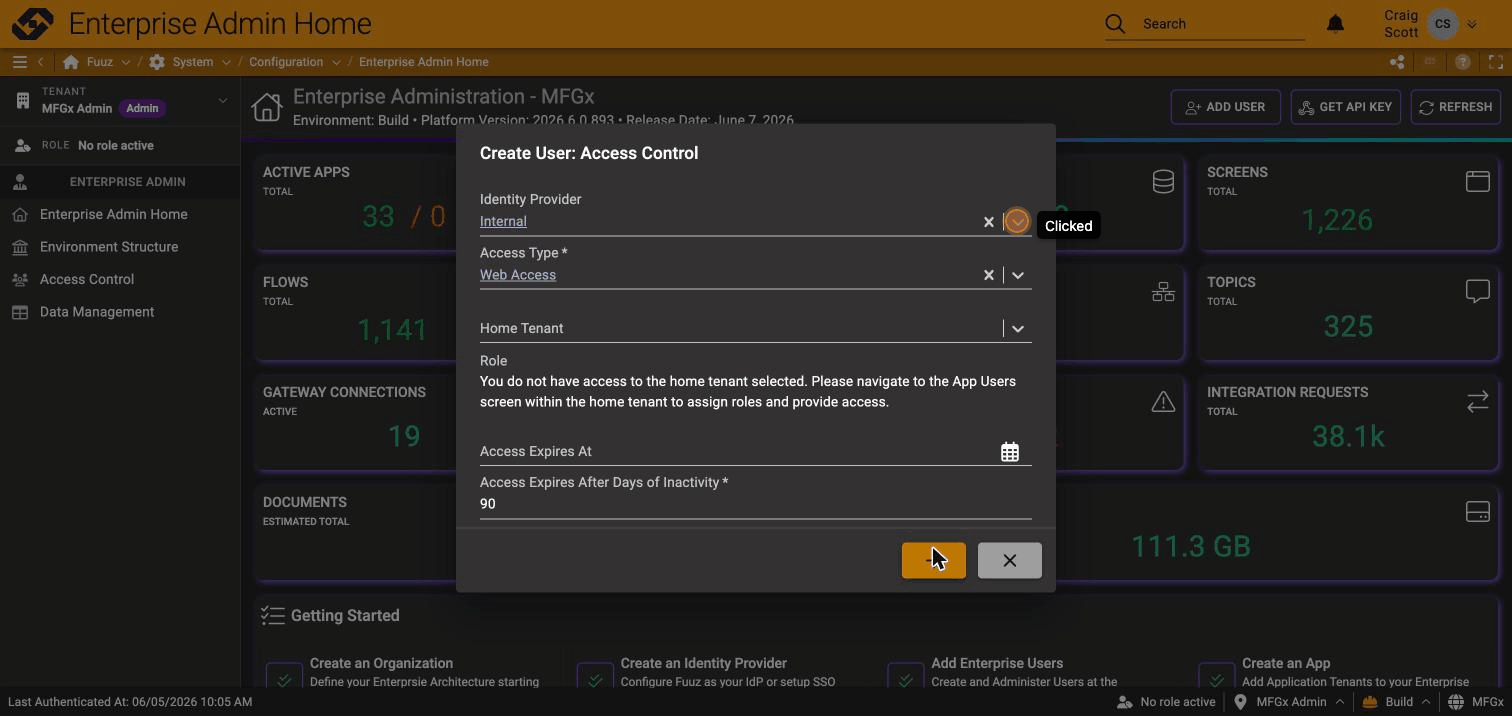The height and width of the screenshot is (716, 1512).
Task: Click the Internal identity provider value
Action: (503, 222)
